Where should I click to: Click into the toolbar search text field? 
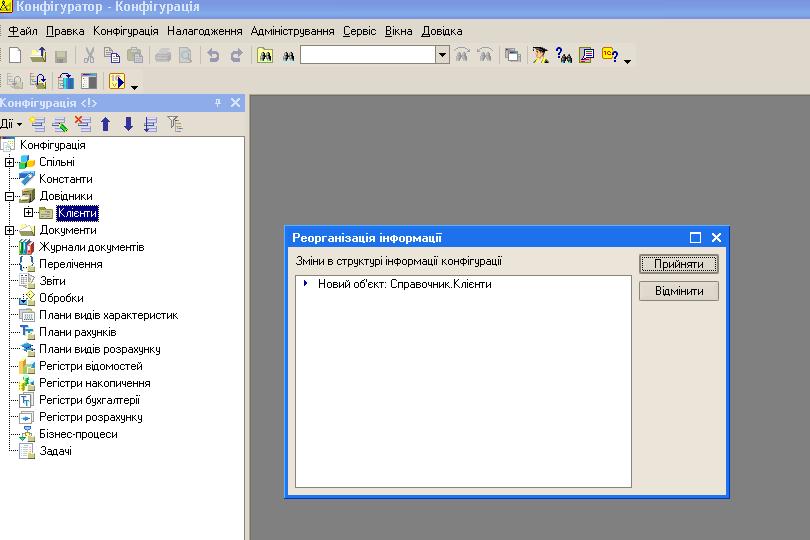coord(368,55)
